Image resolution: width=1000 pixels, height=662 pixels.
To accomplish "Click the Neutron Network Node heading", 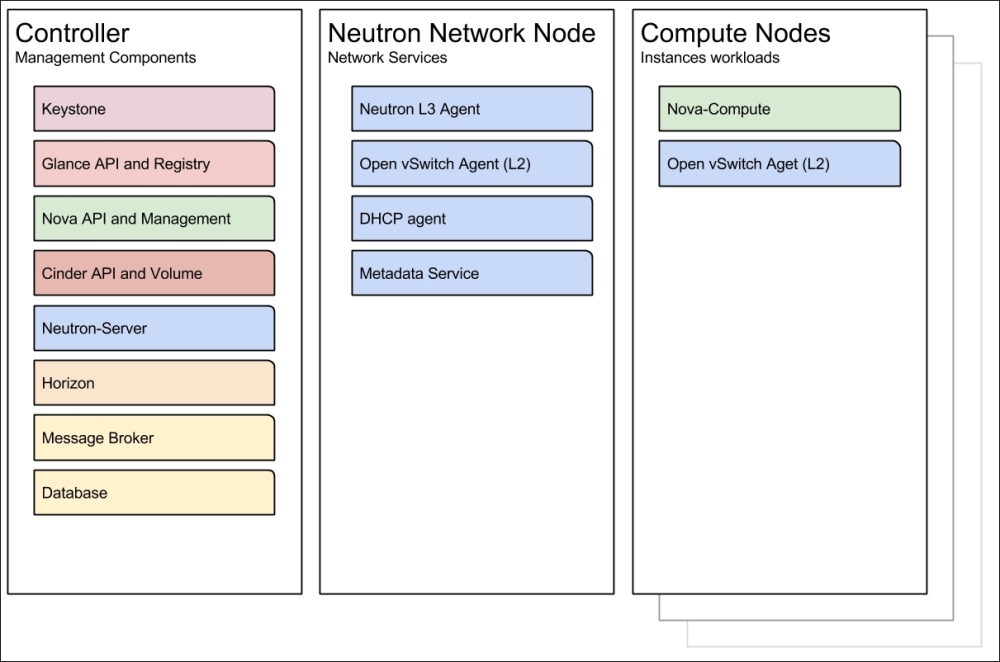I will point(462,33).
